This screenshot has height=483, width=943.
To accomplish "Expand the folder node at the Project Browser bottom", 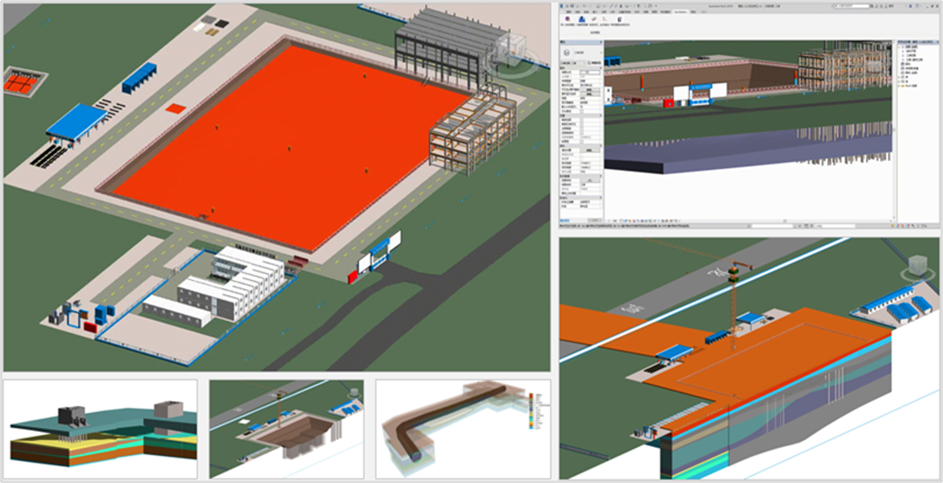I will pyautogui.click(x=899, y=84).
